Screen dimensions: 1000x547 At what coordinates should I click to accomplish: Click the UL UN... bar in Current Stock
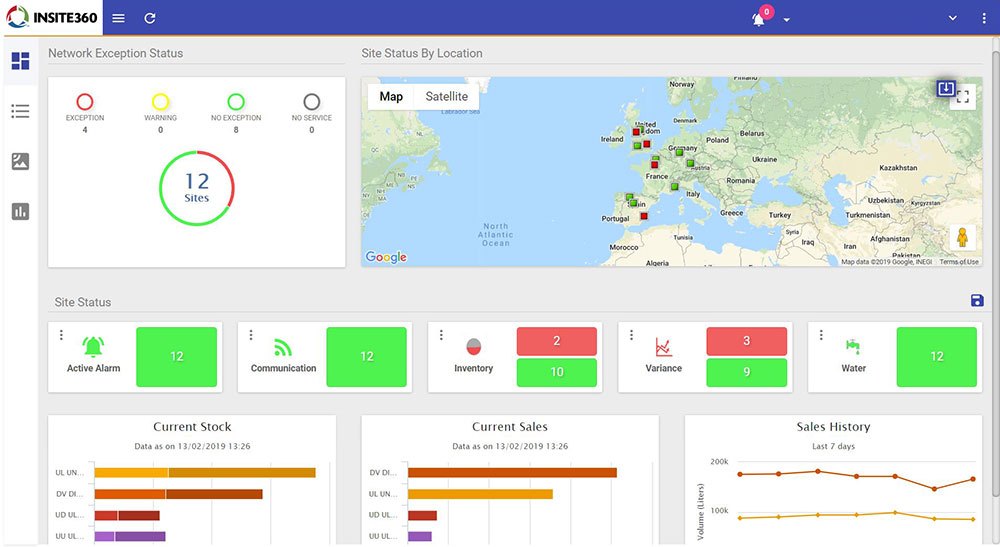click(205, 472)
